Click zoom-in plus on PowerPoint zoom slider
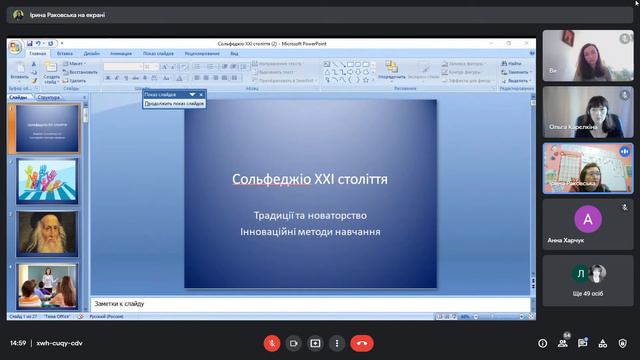 [522, 317]
